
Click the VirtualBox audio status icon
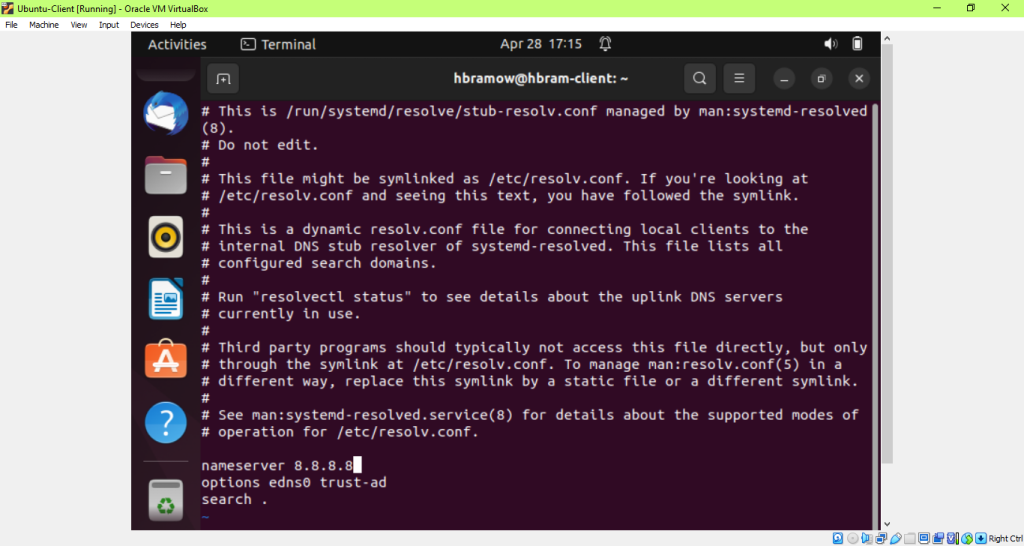click(867, 539)
